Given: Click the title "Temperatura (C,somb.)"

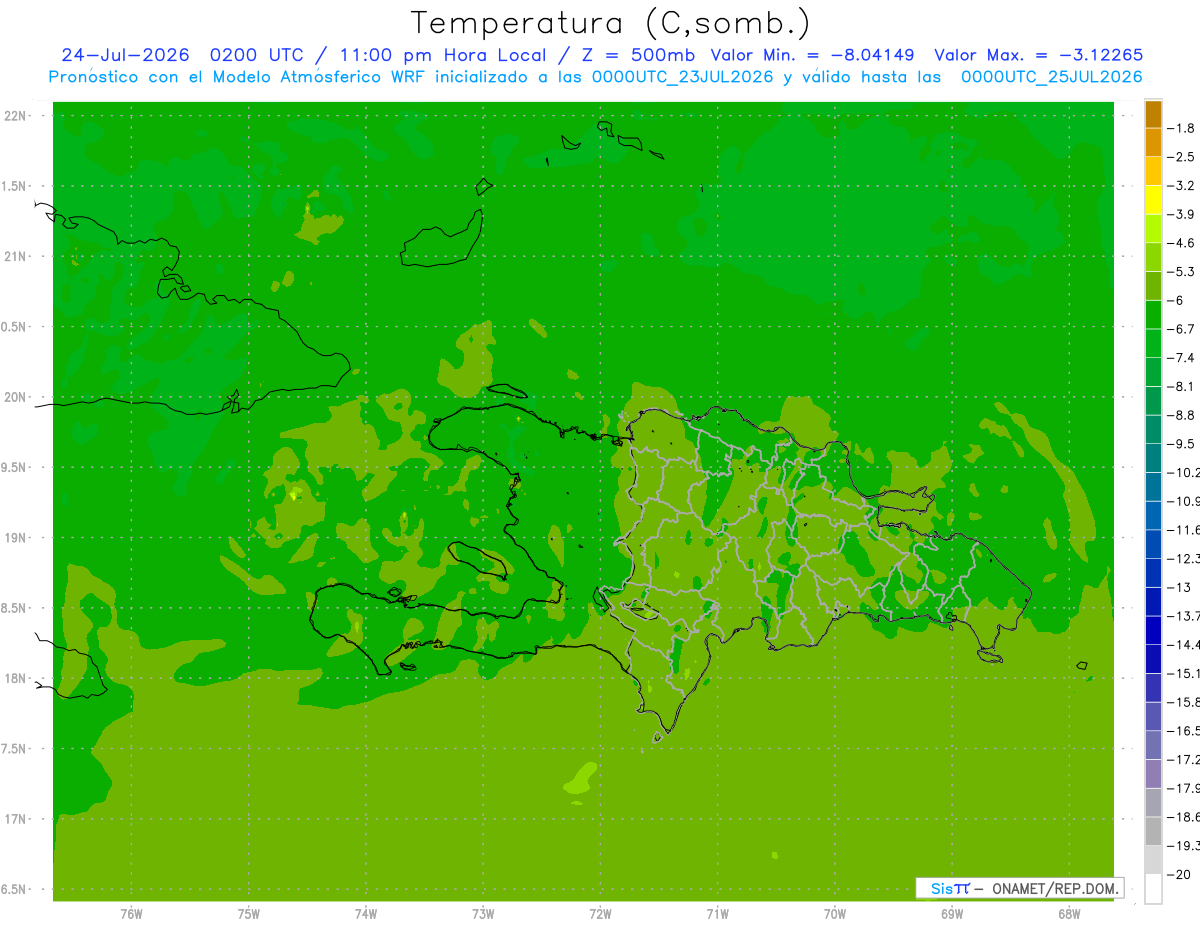Looking at the screenshot, I should click(610, 24).
